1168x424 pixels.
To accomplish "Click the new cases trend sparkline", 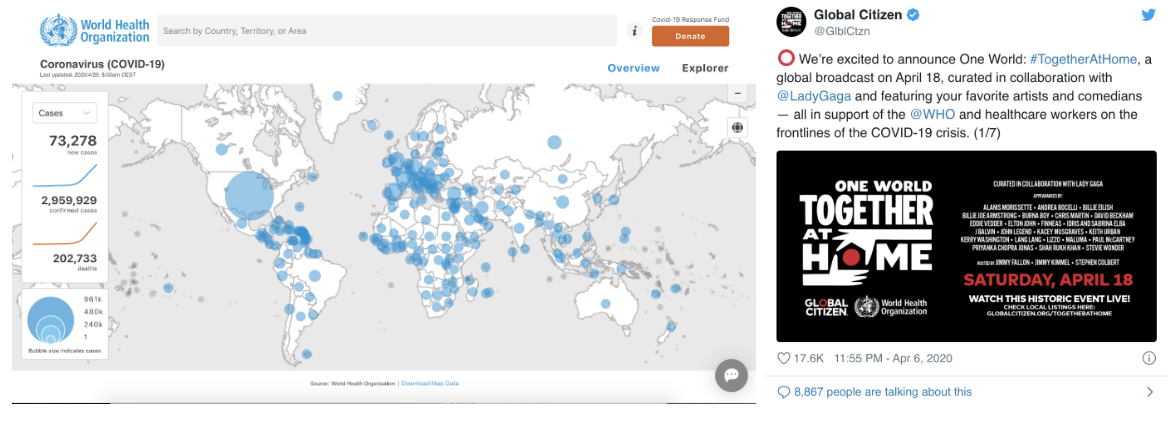I will [65, 175].
